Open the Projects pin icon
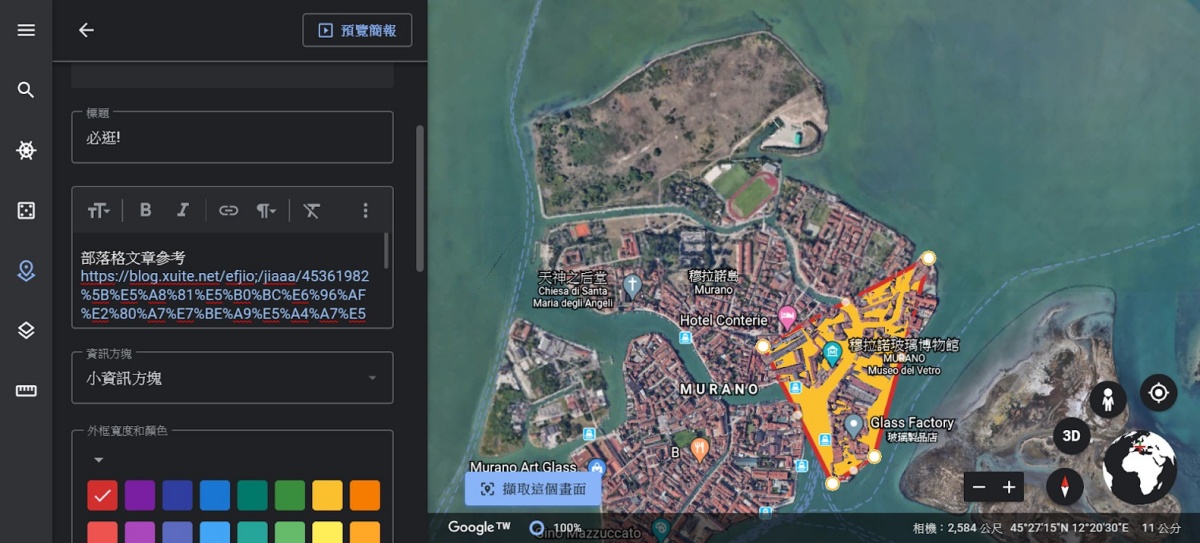Viewport: 1200px width, 543px height. pyautogui.click(x=26, y=270)
